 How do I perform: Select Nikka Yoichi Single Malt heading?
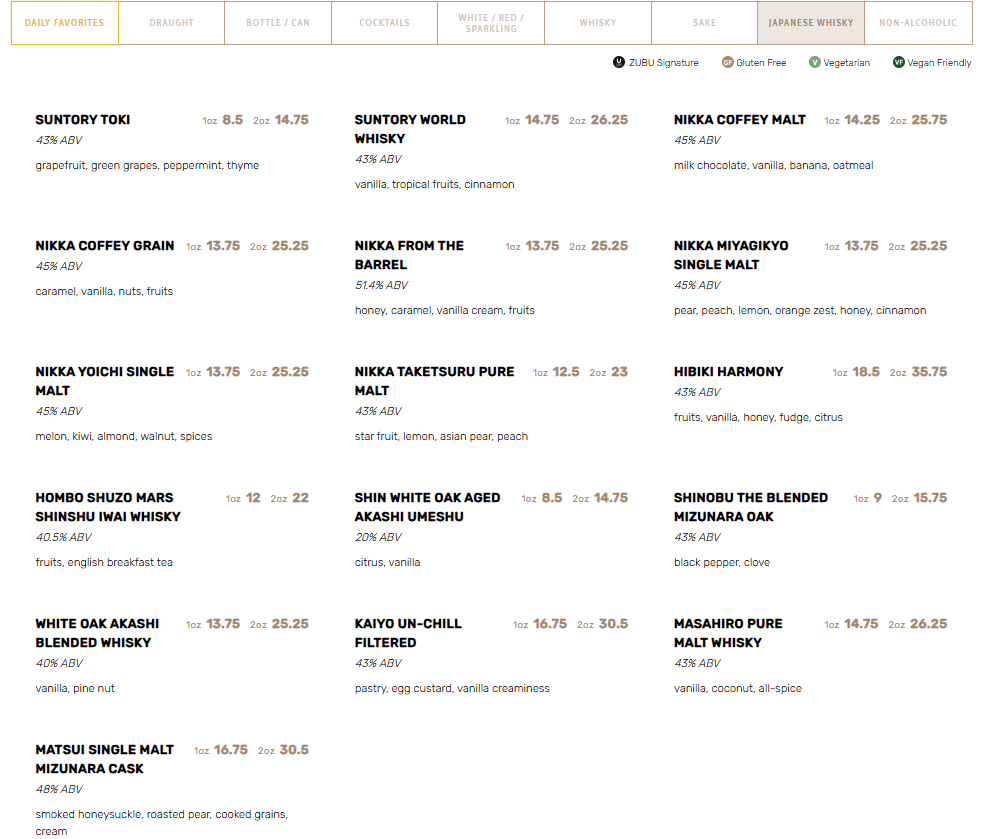pos(105,381)
